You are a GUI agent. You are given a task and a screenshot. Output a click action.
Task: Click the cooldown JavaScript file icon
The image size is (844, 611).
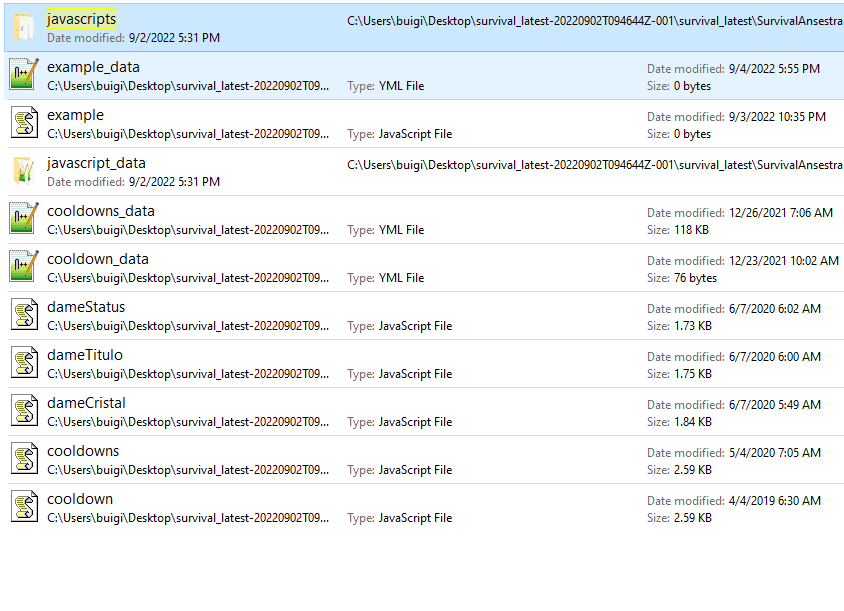(x=23, y=507)
